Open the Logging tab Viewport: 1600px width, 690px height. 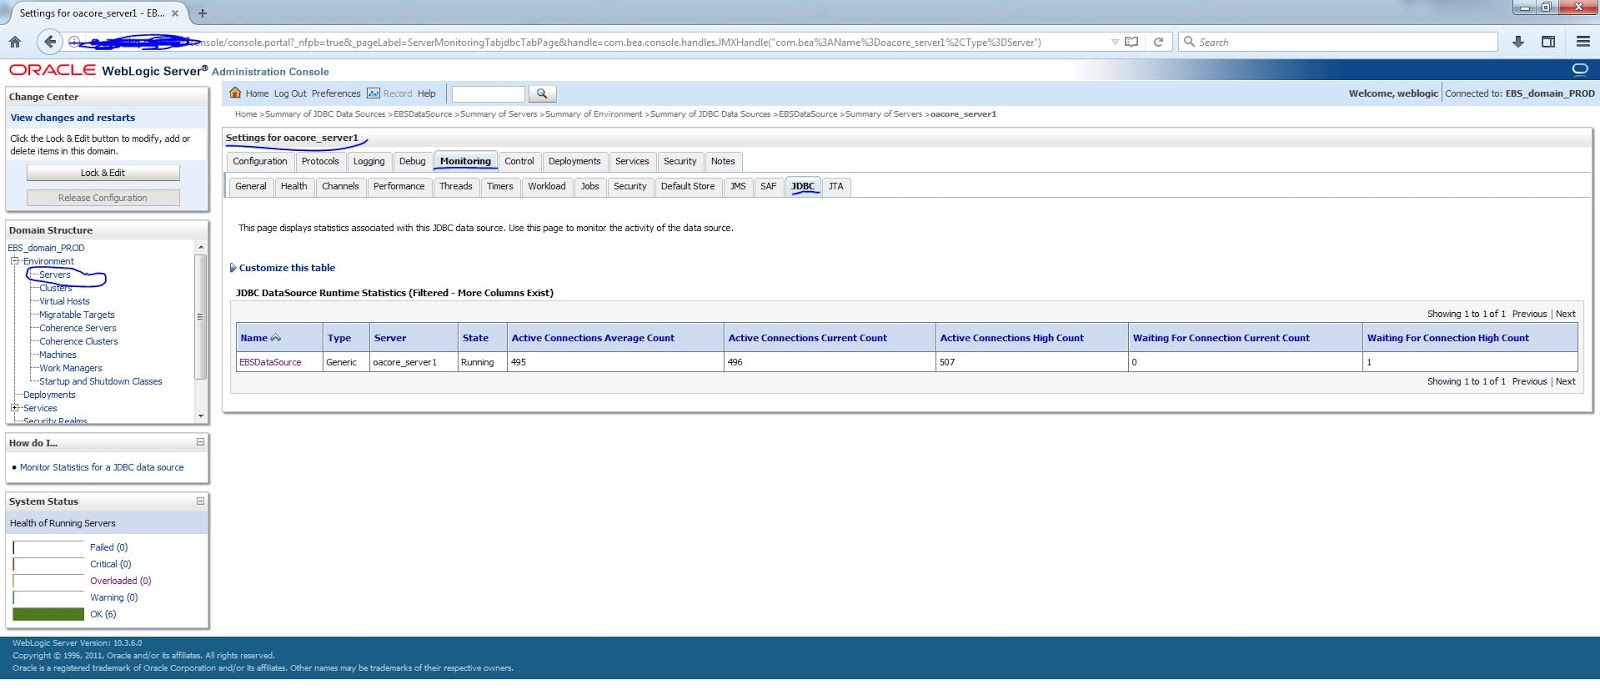(369, 161)
